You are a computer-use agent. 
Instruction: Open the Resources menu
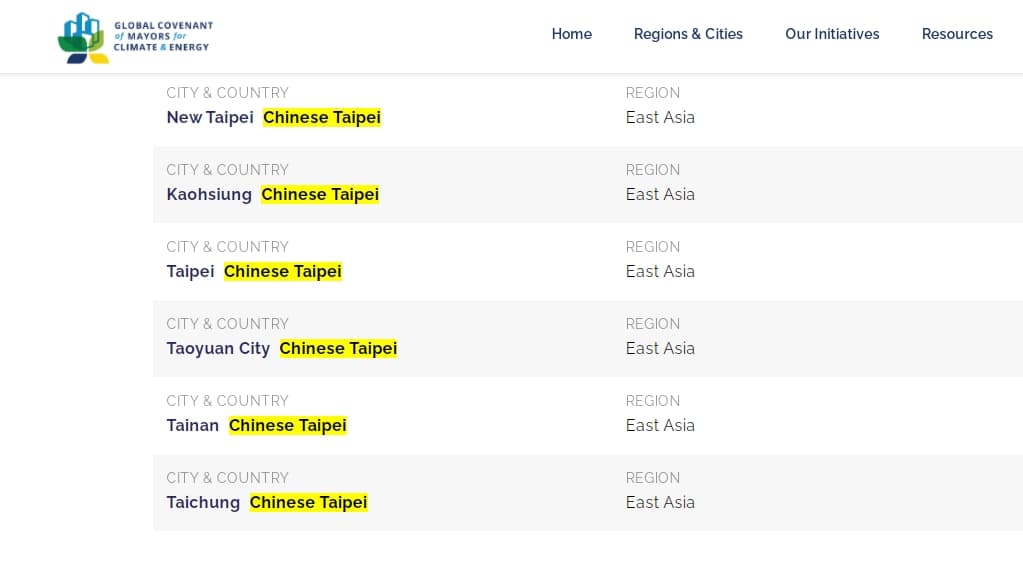[x=957, y=34]
